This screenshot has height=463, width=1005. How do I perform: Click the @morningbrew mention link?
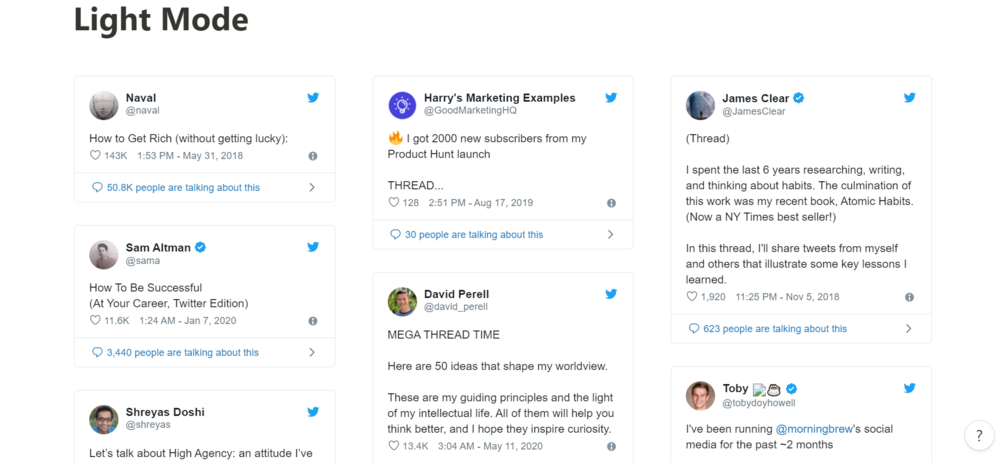pos(812,429)
